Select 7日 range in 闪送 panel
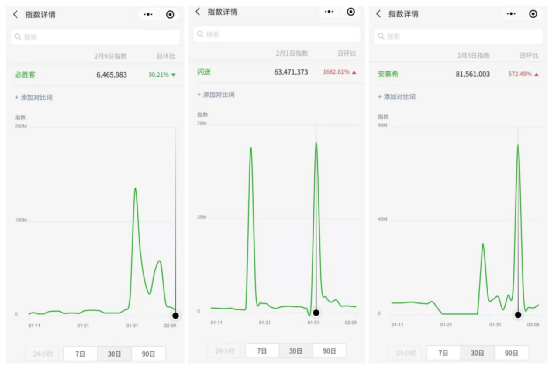 point(262,351)
